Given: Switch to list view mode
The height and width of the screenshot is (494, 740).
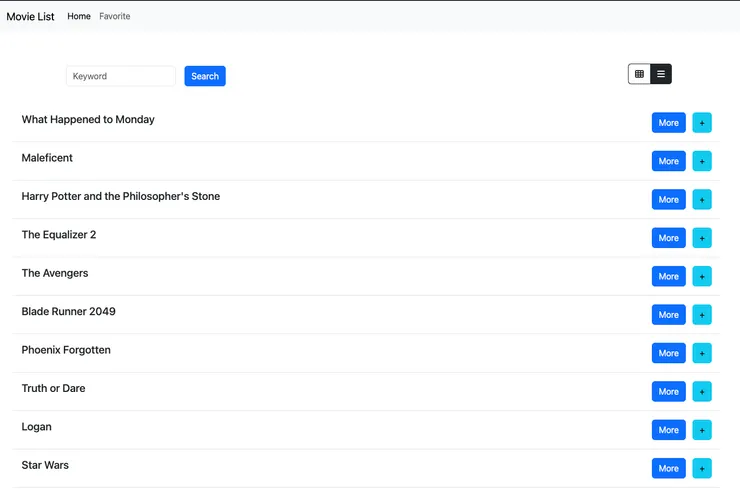Looking at the screenshot, I should coord(661,74).
